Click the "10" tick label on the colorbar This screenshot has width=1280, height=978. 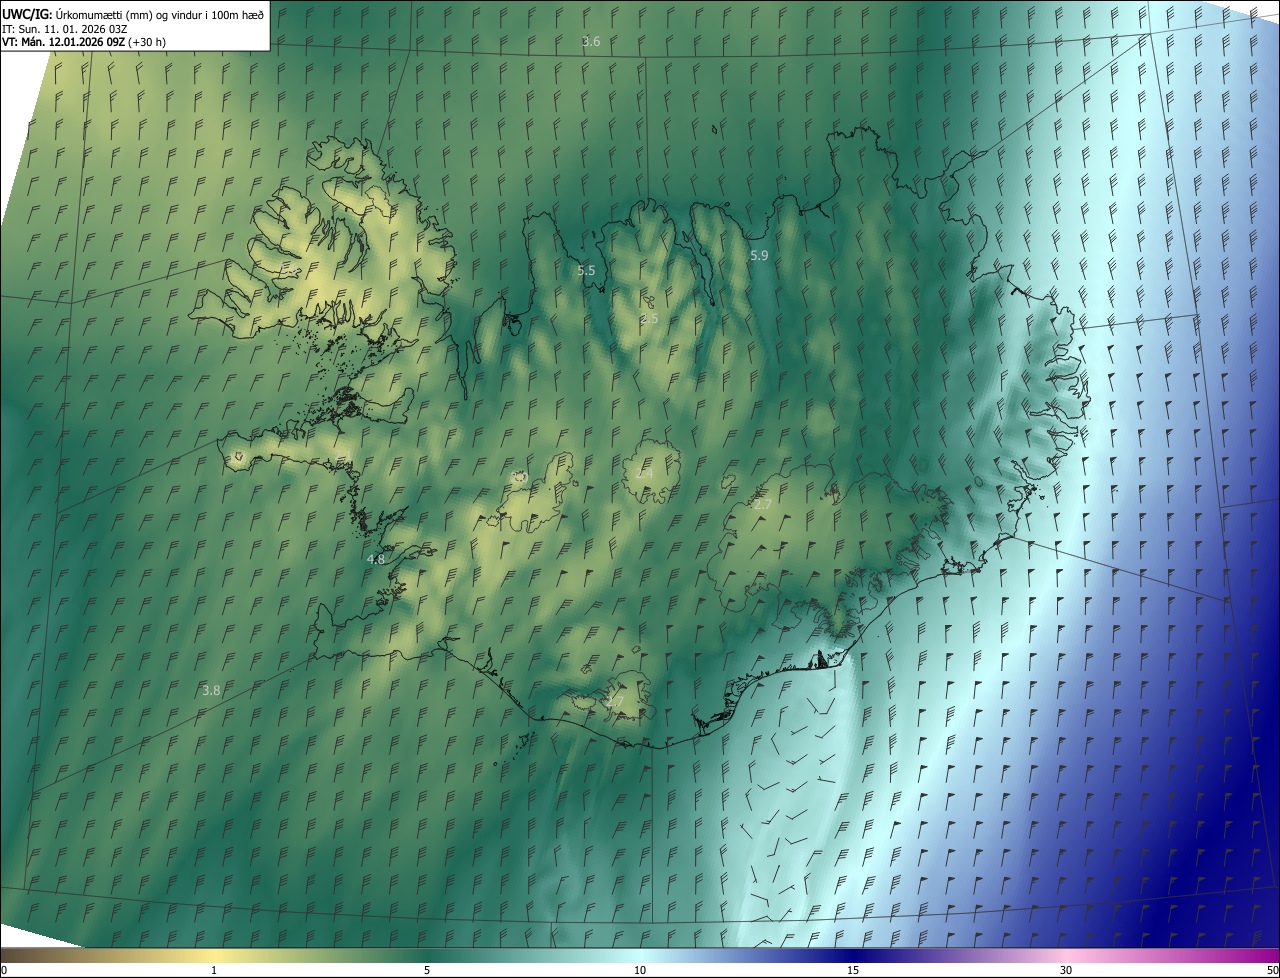[640, 970]
